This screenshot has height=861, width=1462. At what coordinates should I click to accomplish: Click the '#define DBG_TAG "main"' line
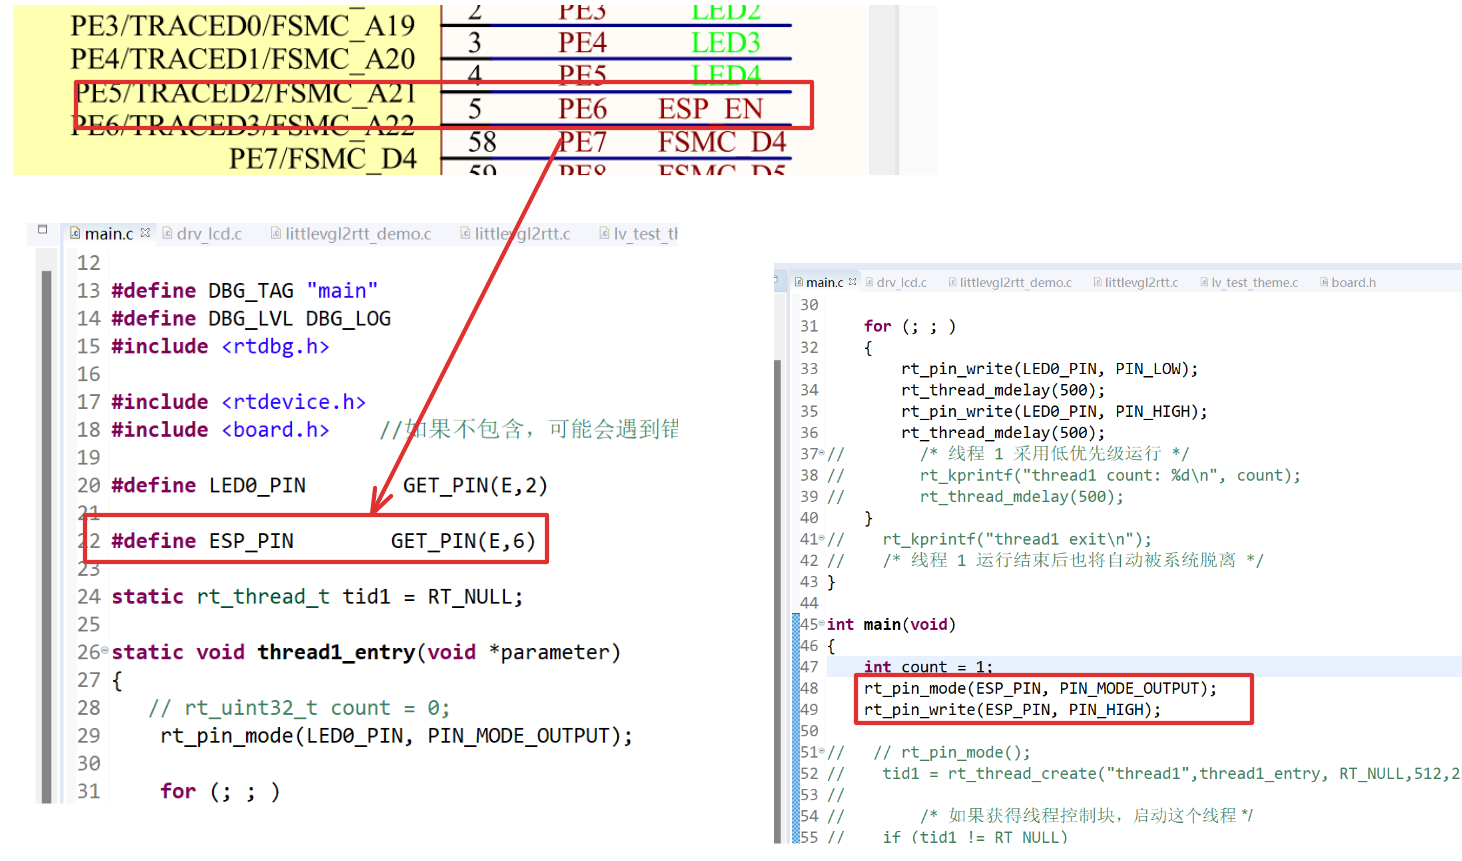(245, 290)
